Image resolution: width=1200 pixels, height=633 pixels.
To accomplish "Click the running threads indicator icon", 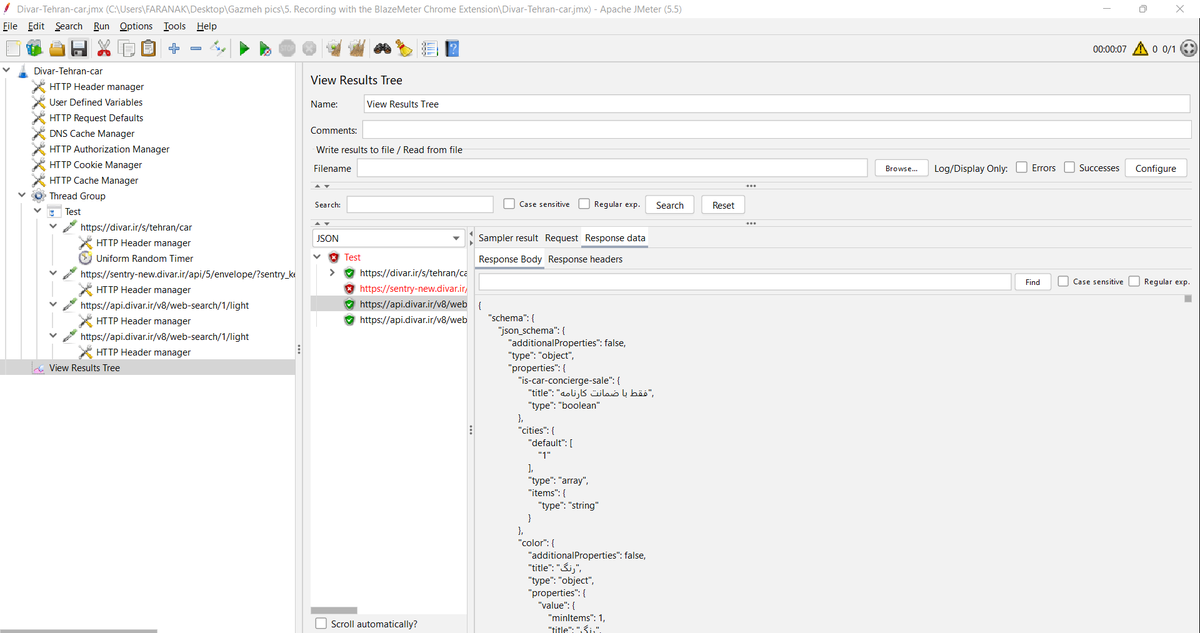I will point(1188,48).
